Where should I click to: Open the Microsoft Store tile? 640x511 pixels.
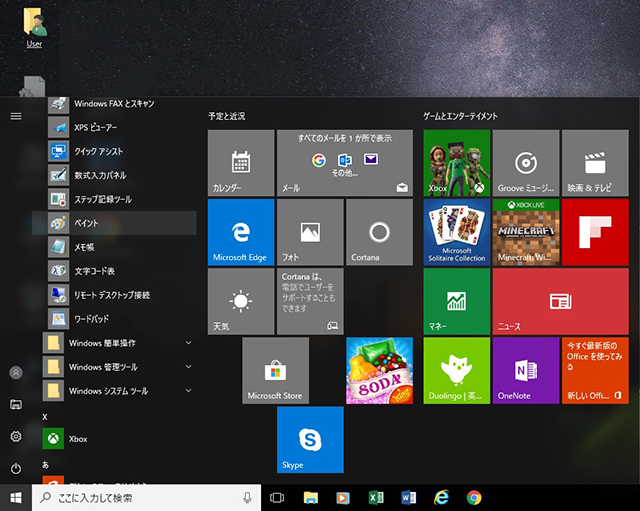pos(275,370)
